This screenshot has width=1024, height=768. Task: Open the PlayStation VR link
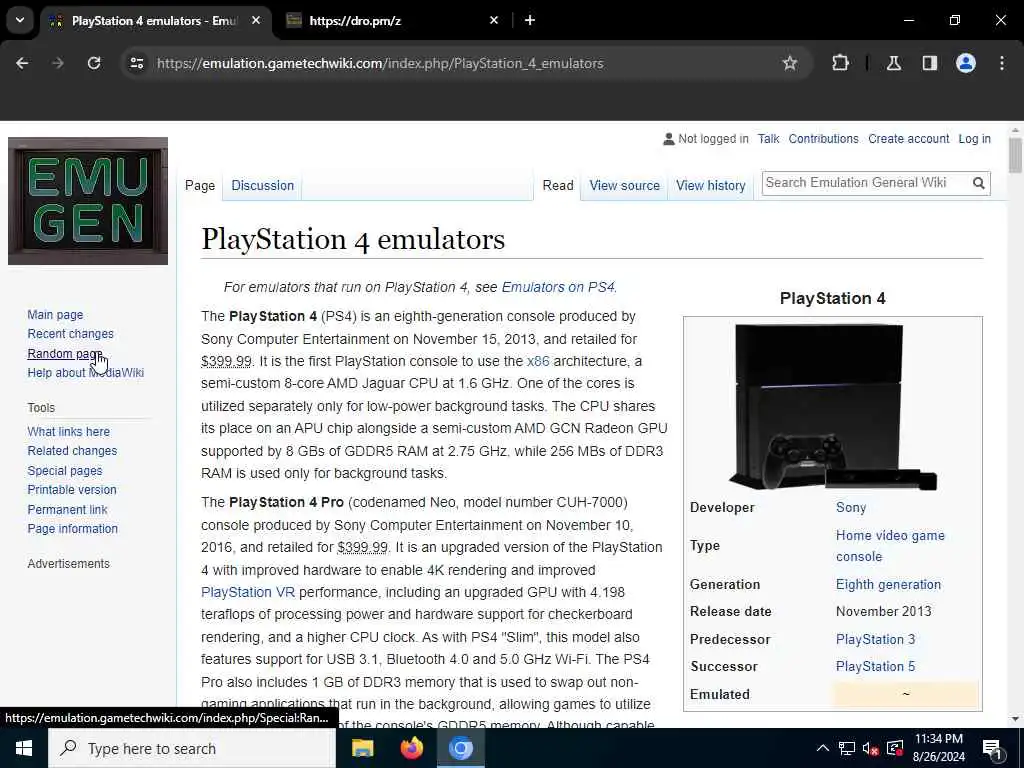click(248, 592)
